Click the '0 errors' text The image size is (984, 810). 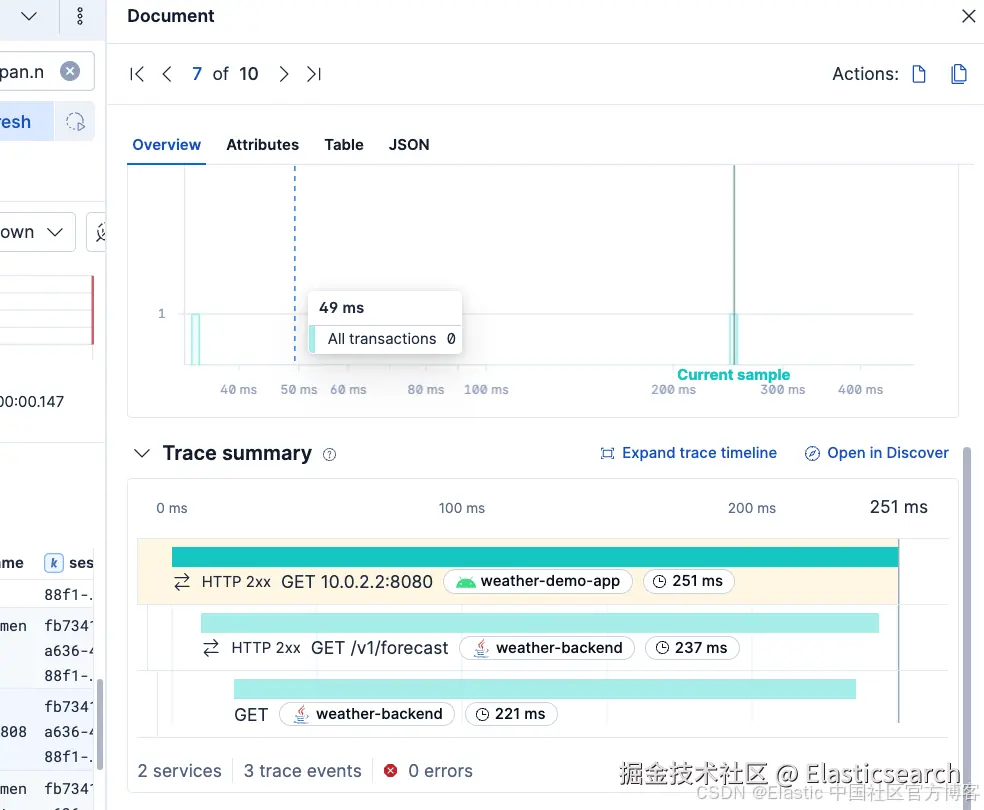coord(440,770)
